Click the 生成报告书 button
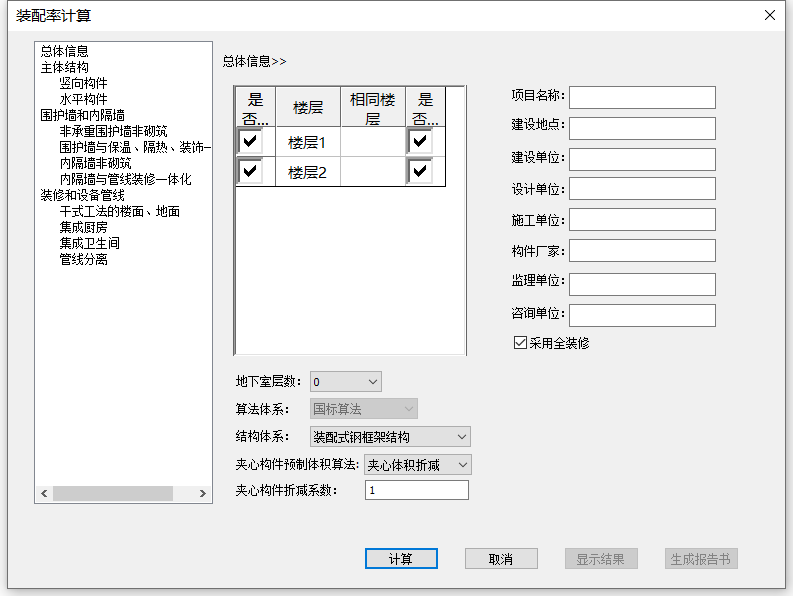Image resolution: width=793 pixels, height=596 pixels. pyautogui.click(x=701, y=559)
